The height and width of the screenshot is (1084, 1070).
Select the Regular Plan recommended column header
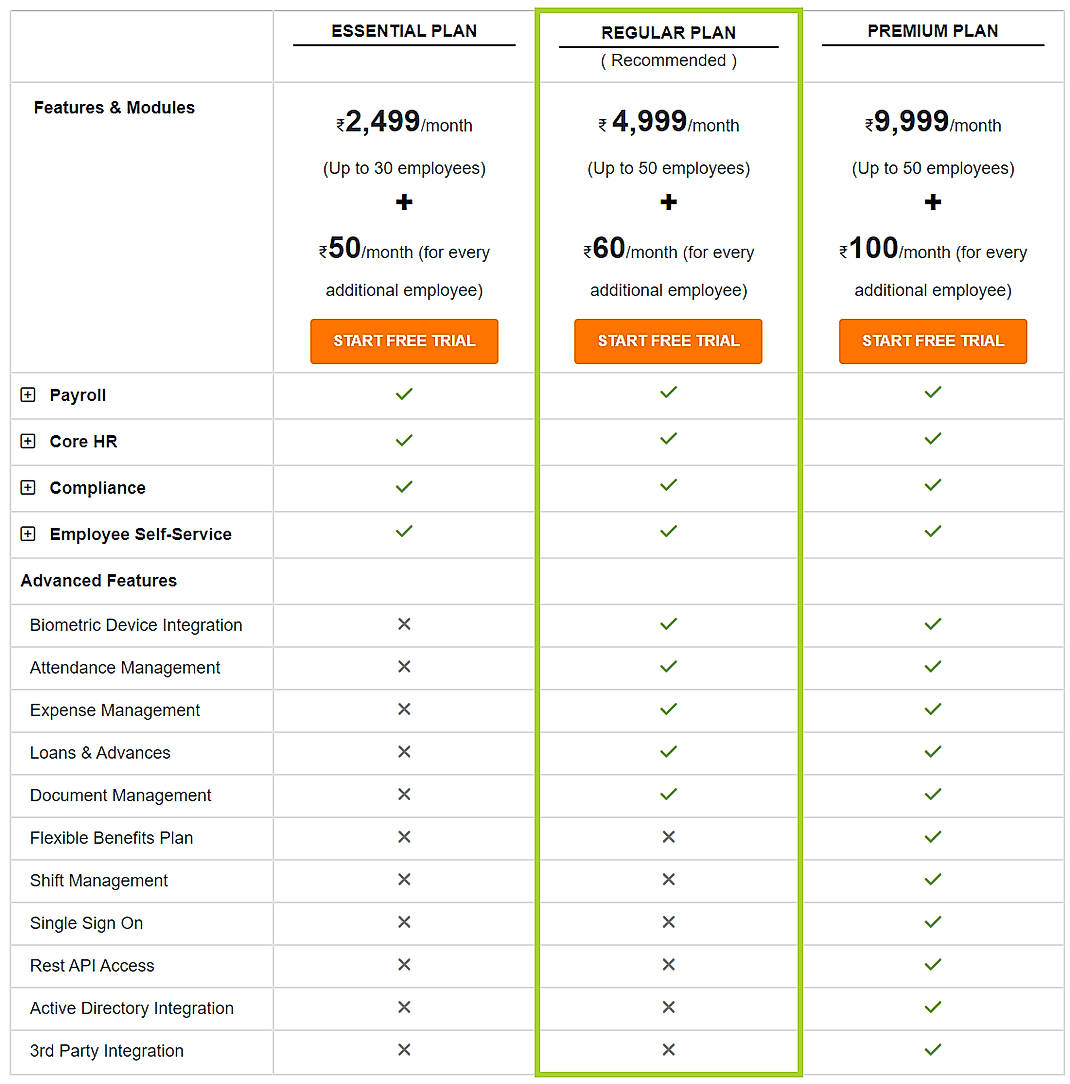tap(667, 32)
